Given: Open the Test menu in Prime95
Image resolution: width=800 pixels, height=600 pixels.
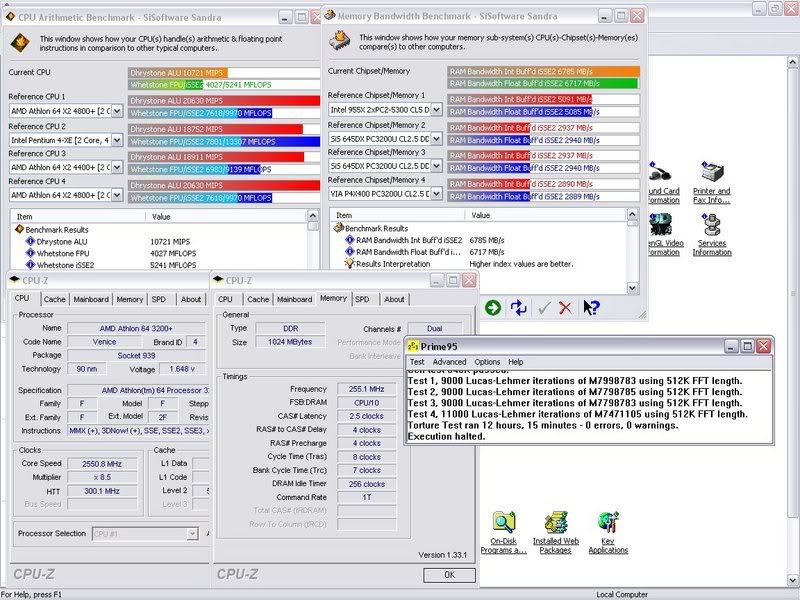Looking at the screenshot, I should [x=417, y=362].
